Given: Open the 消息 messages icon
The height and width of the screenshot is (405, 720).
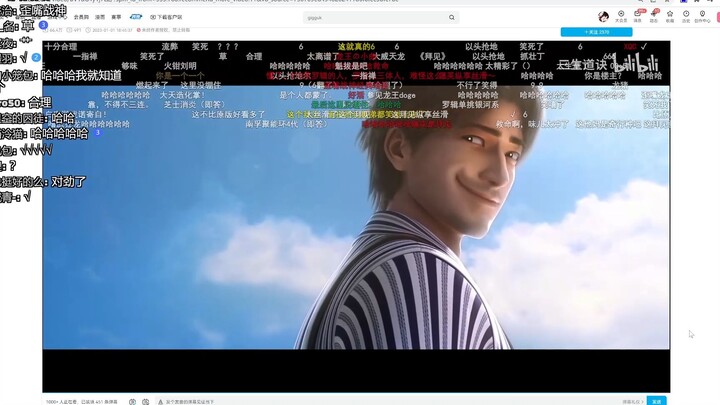Looking at the screenshot, I should point(636,17).
